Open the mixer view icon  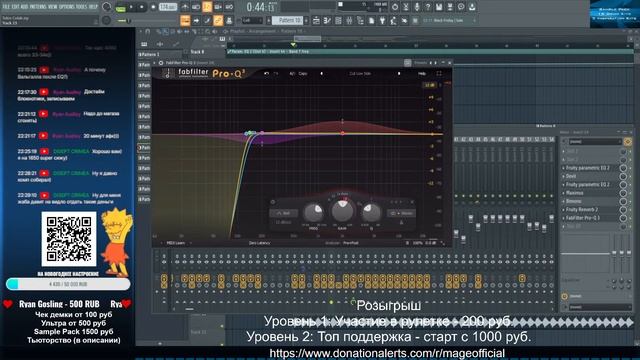pos(349,20)
